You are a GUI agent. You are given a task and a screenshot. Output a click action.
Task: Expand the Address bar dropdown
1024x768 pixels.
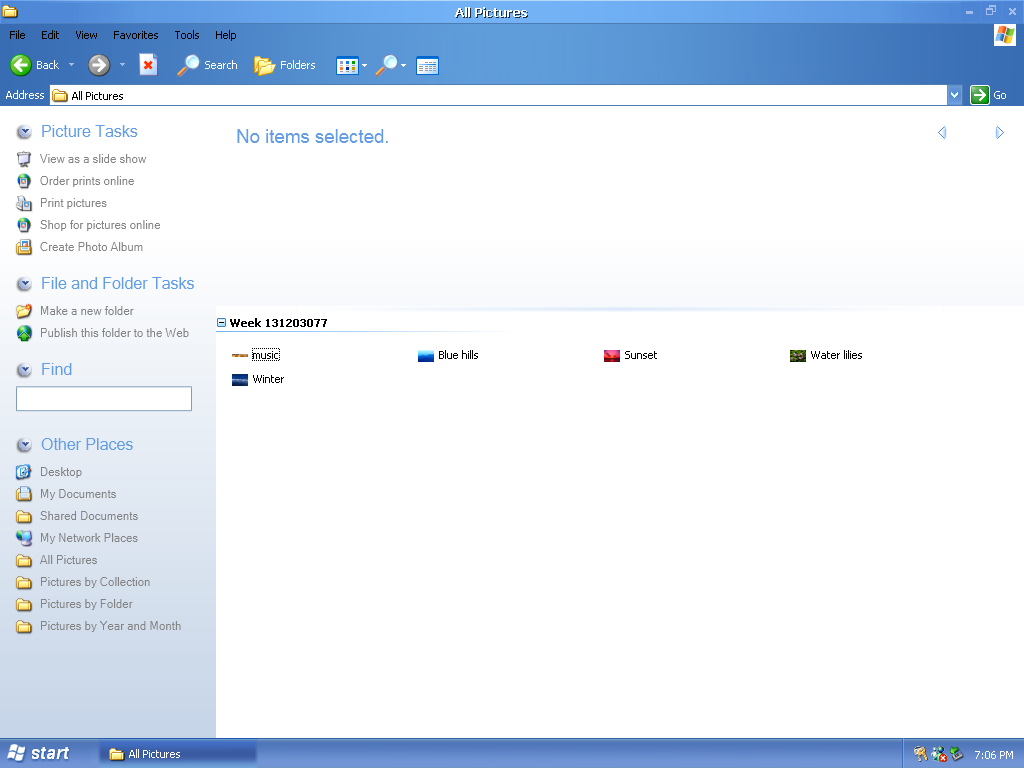point(954,95)
